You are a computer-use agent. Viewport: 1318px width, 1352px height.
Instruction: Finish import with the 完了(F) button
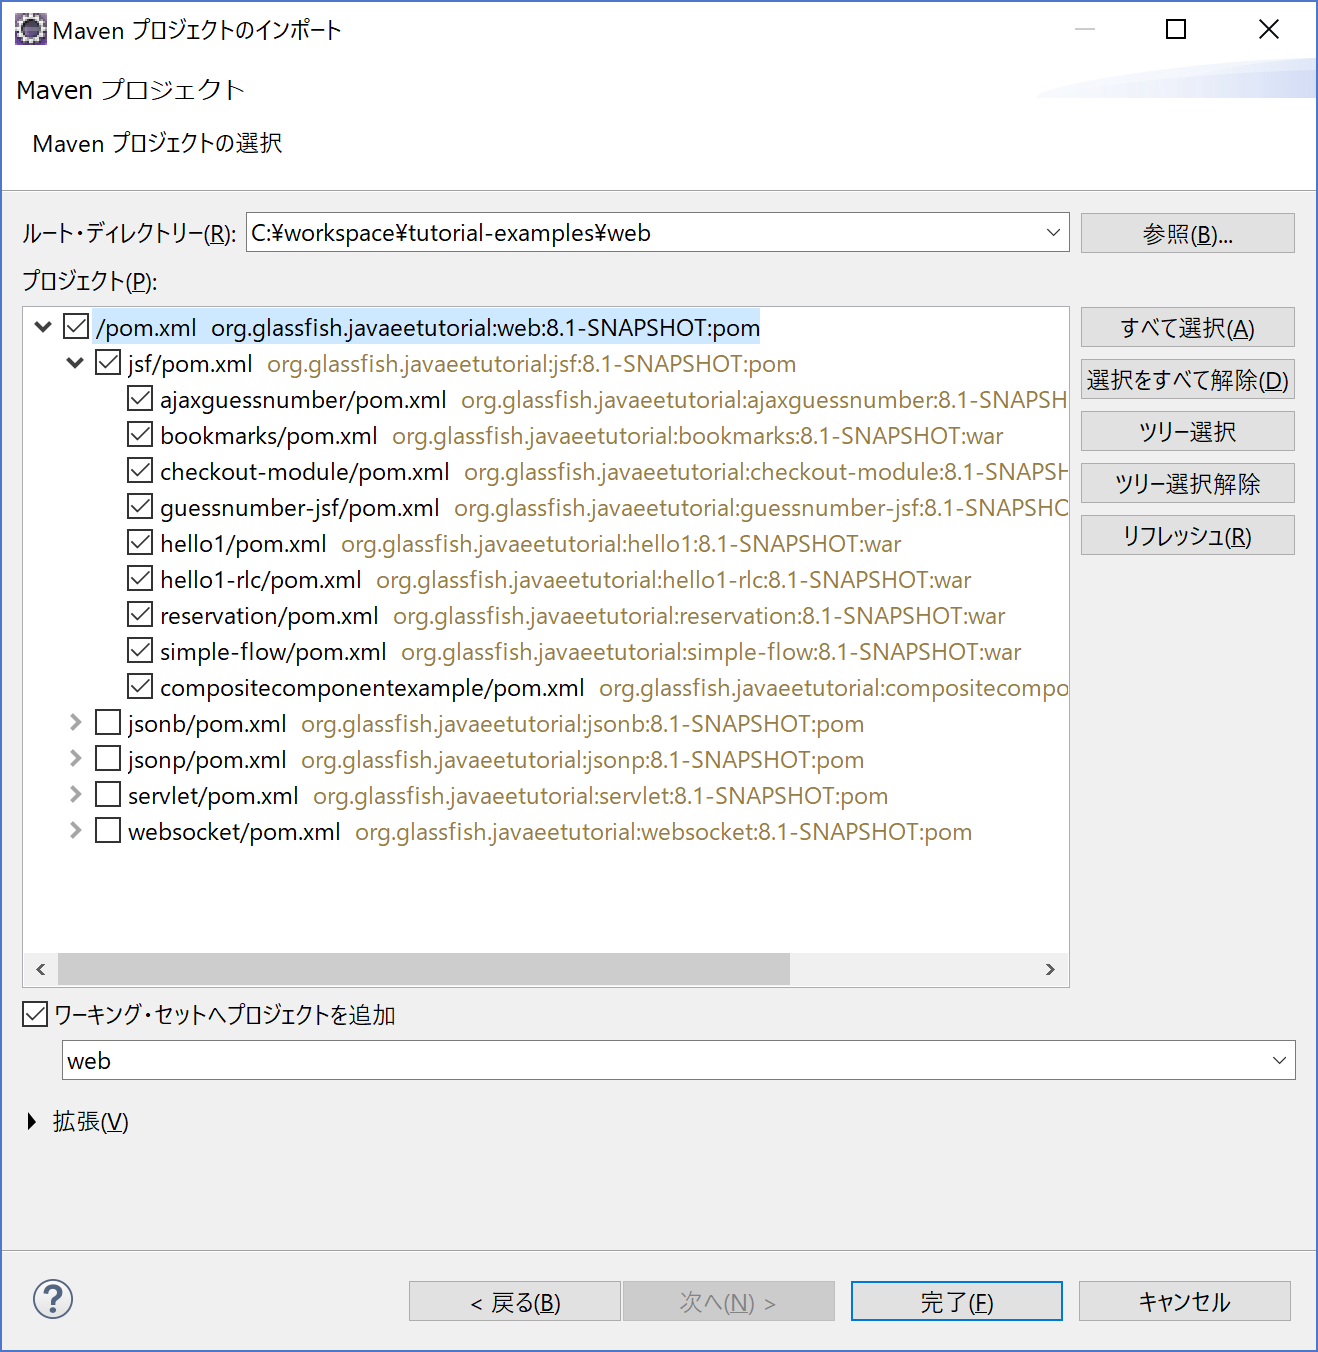(x=957, y=1301)
